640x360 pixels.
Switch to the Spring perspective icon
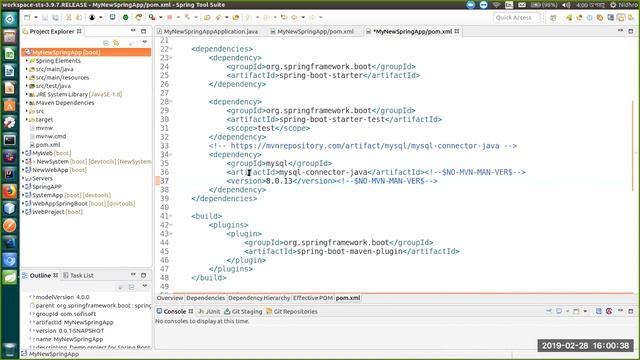[x=569, y=18]
